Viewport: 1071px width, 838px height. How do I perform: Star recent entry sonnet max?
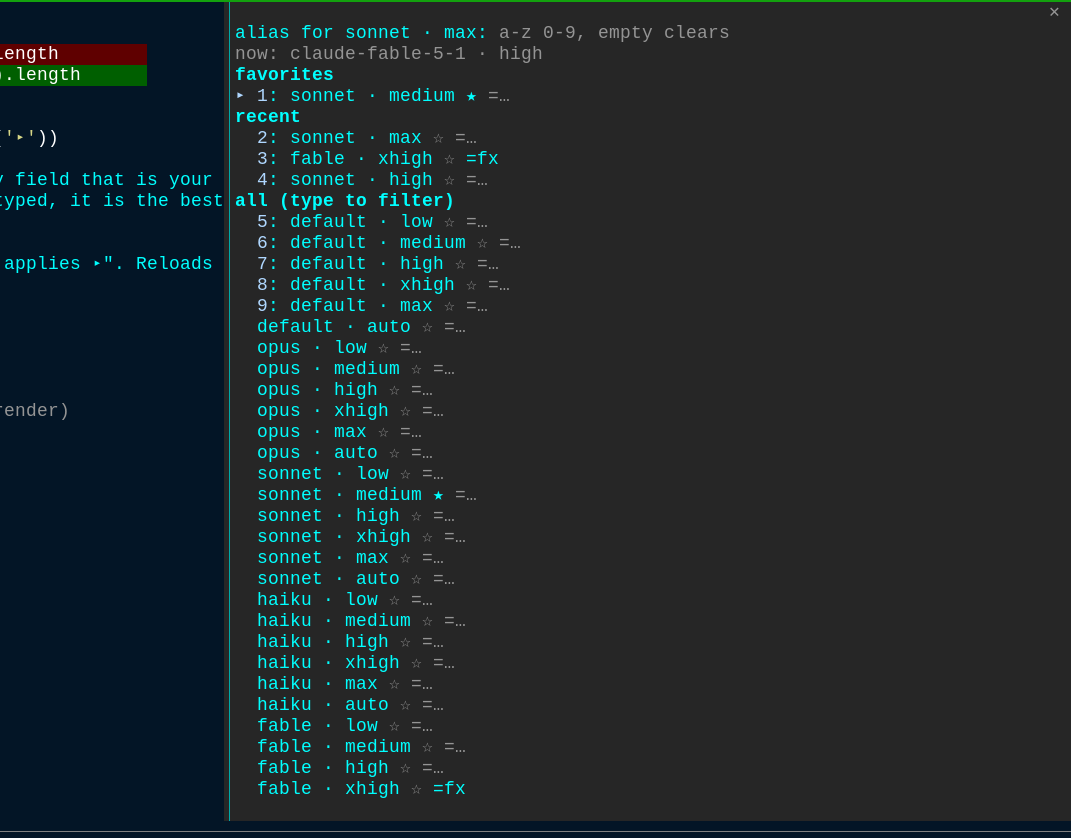pos(439,138)
